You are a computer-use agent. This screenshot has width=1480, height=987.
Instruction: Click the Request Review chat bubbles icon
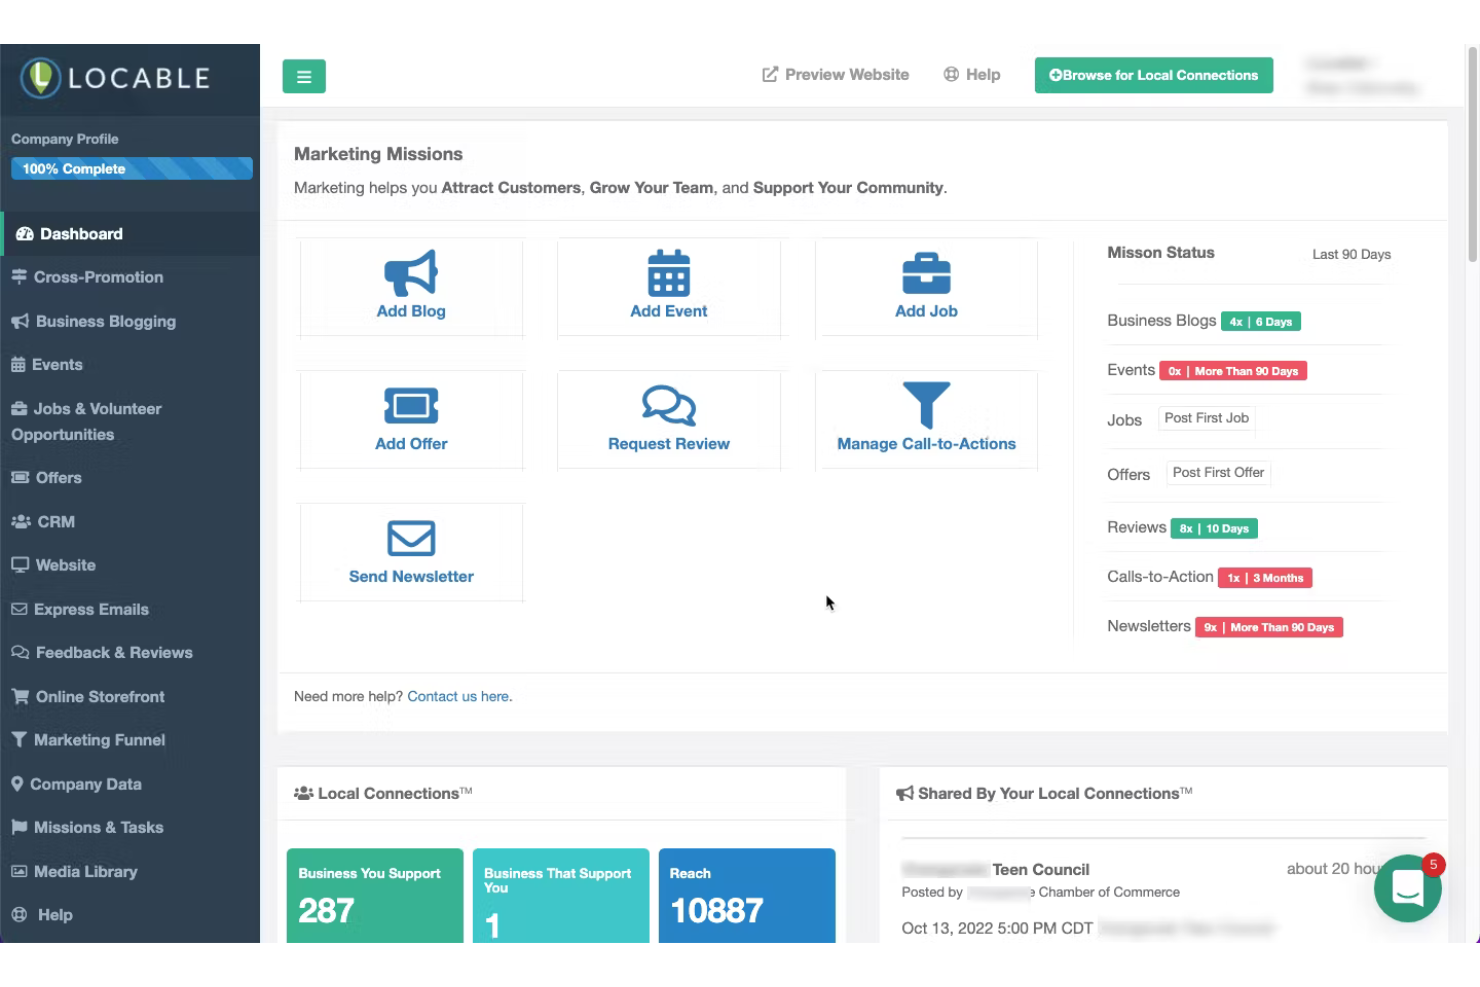pos(669,406)
